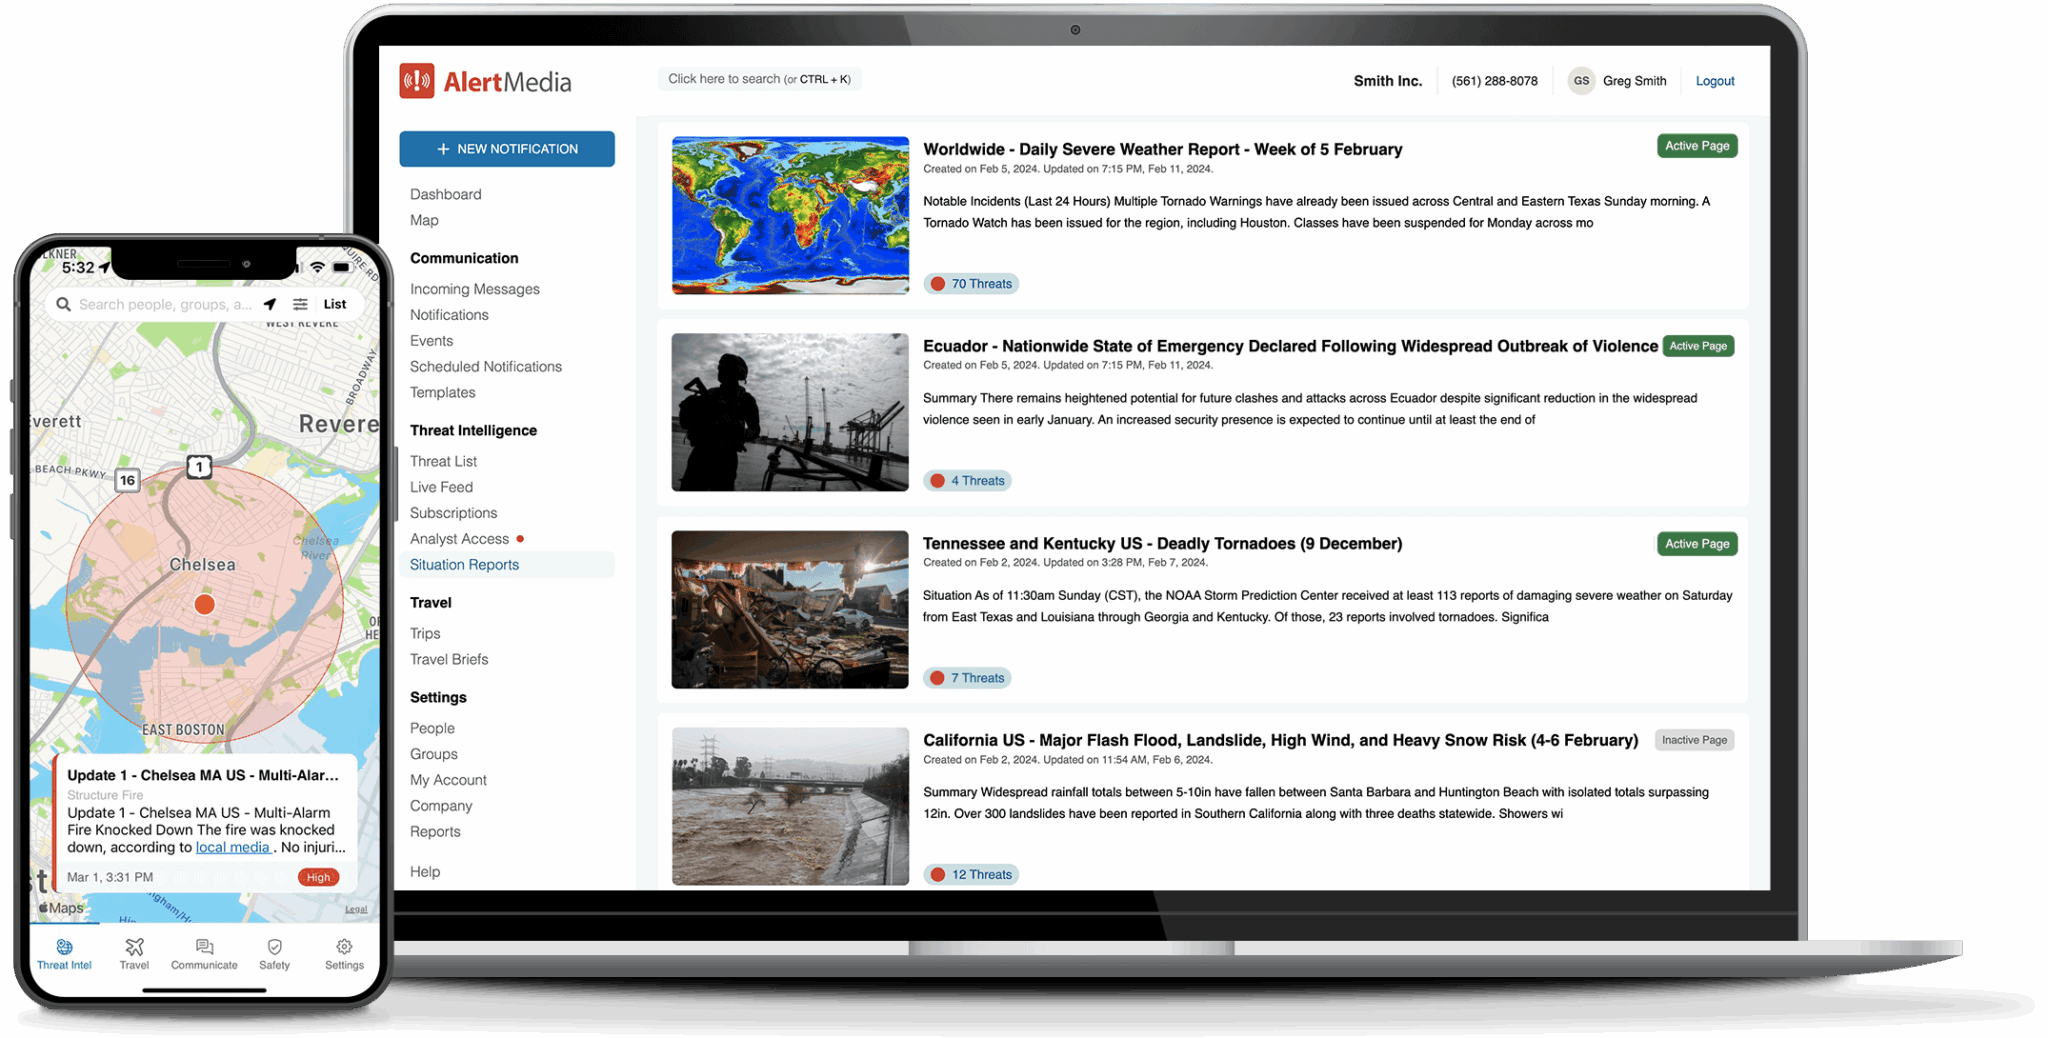Open the GS avatar next to Greg Smith

(x=1581, y=81)
